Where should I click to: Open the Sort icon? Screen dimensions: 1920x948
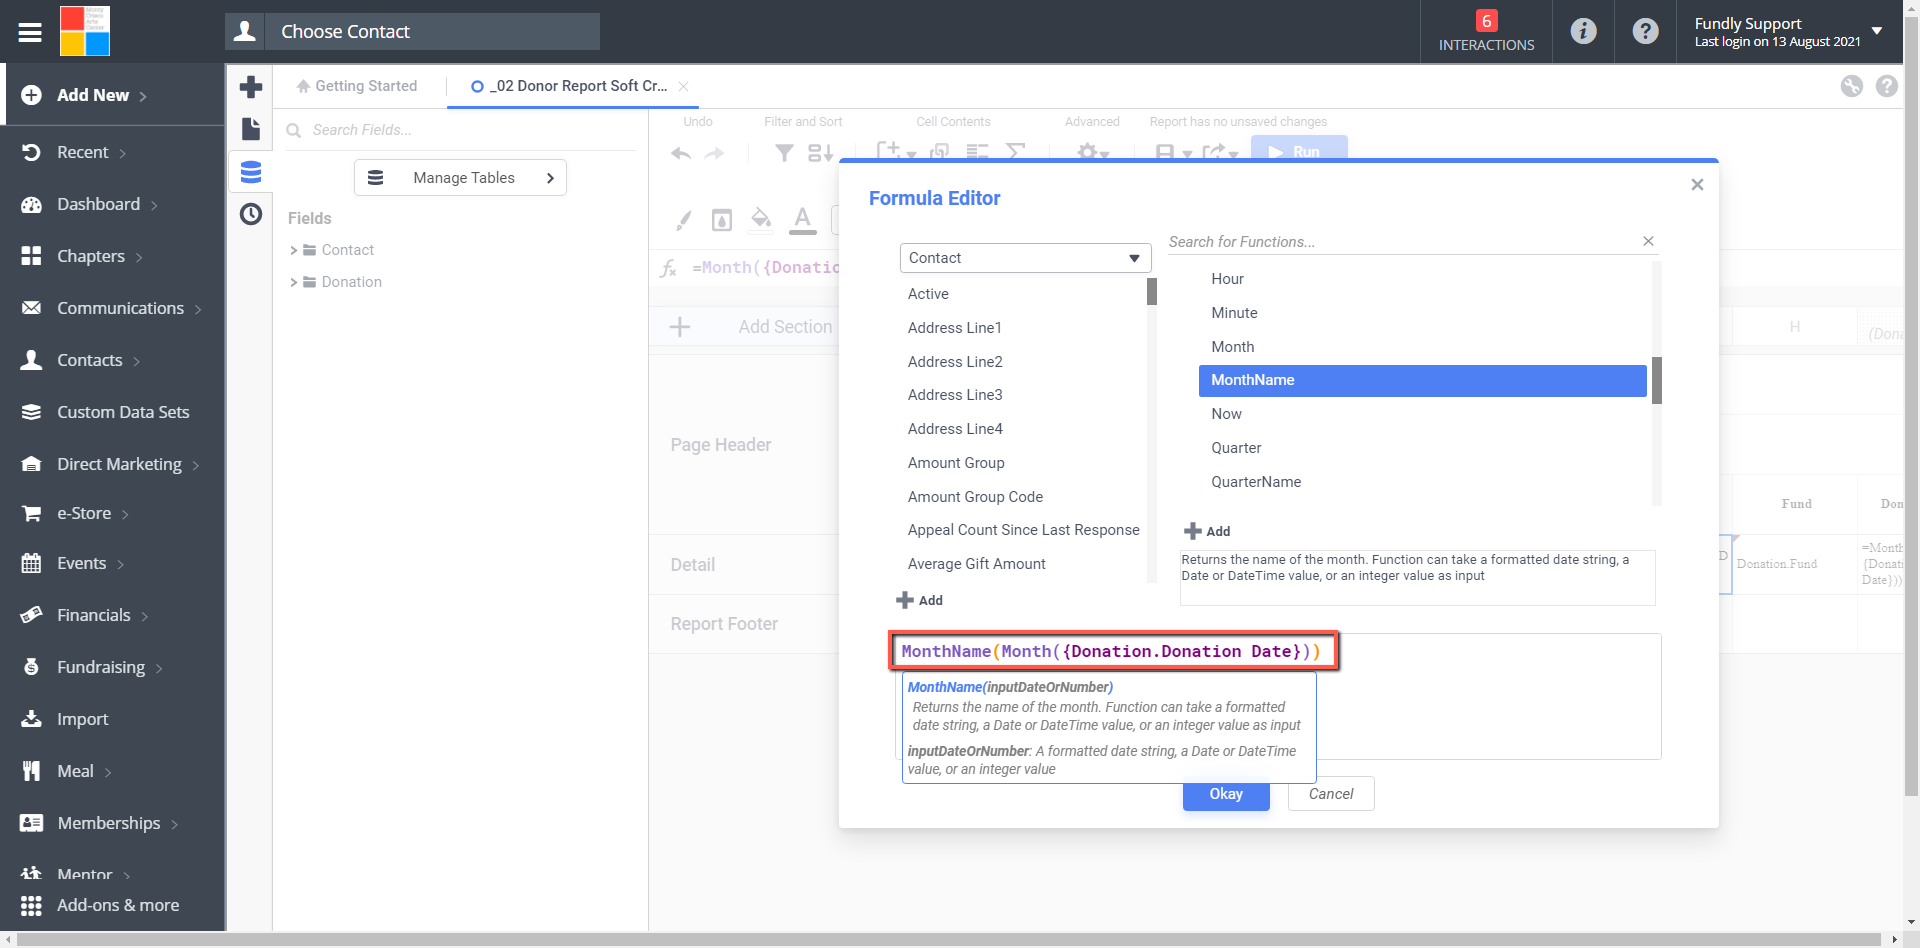coord(820,153)
